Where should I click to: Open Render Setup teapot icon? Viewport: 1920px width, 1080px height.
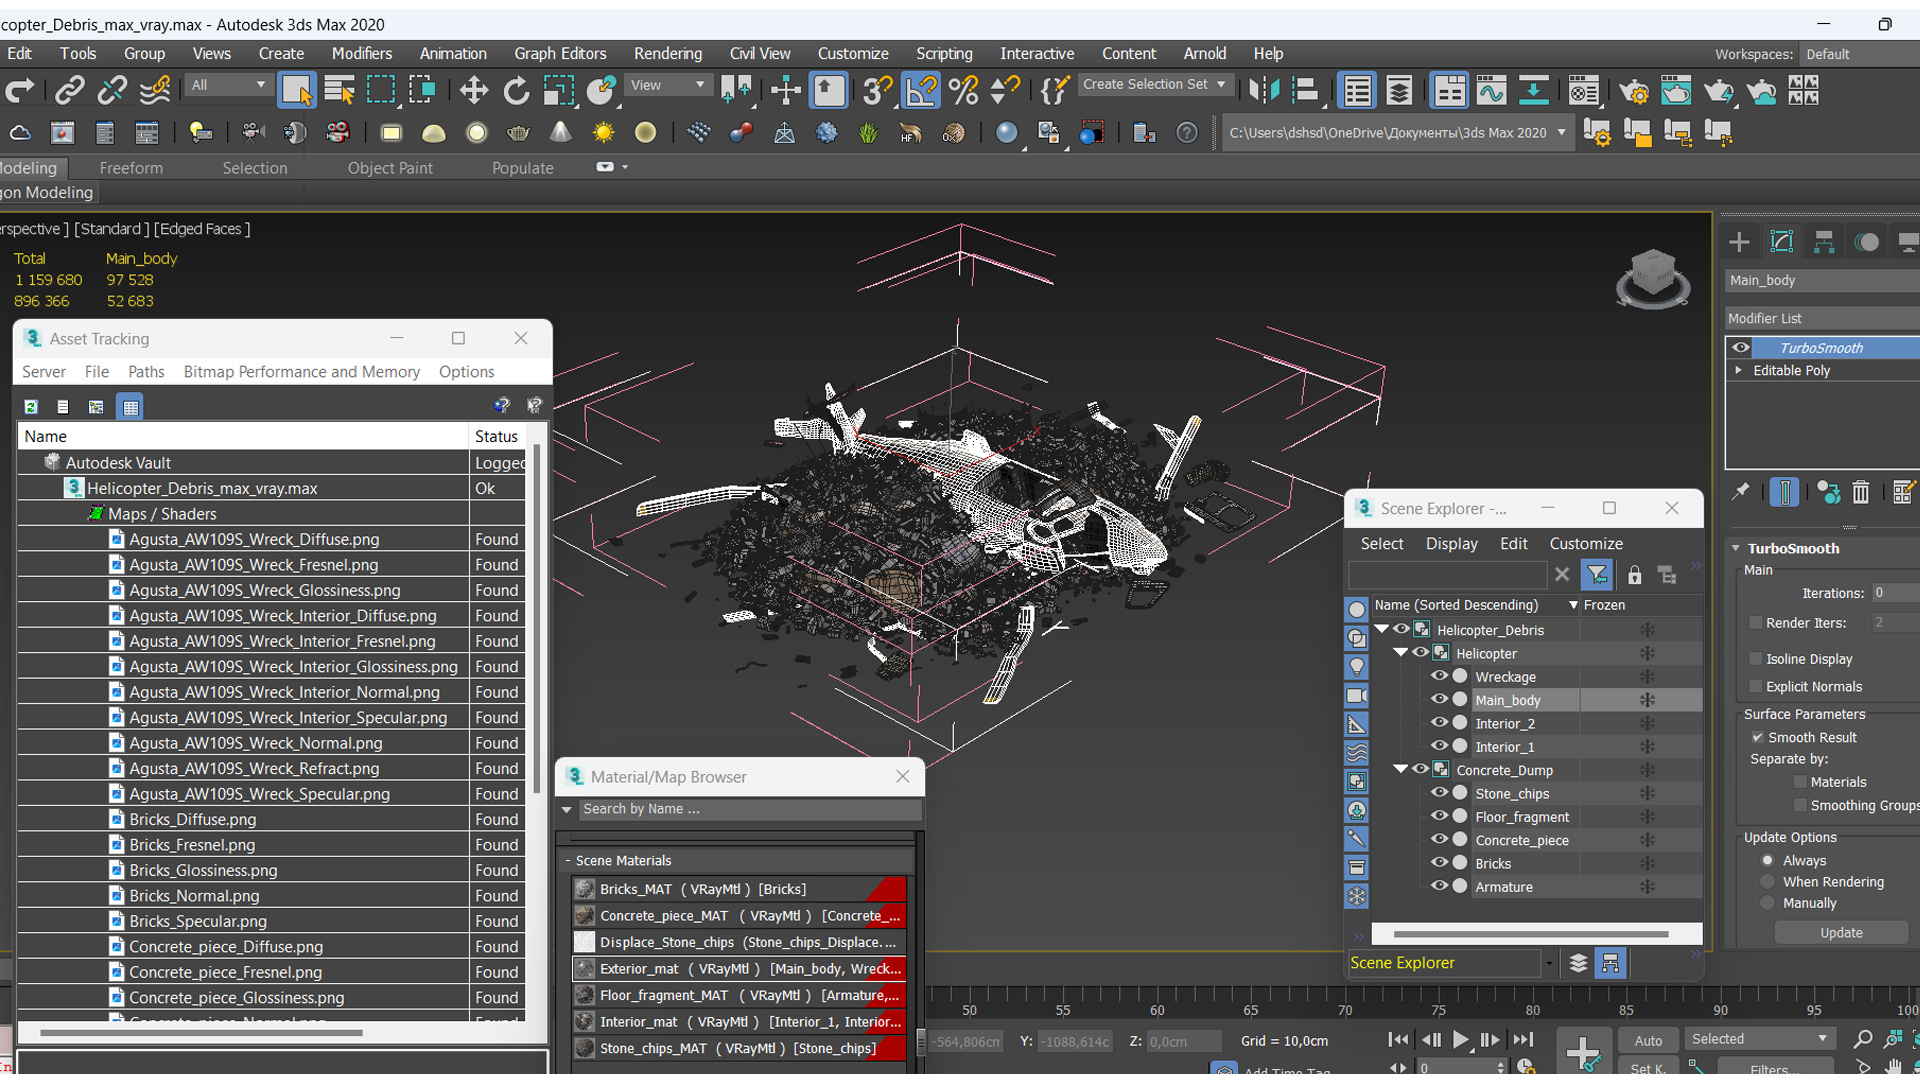[1634, 90]
